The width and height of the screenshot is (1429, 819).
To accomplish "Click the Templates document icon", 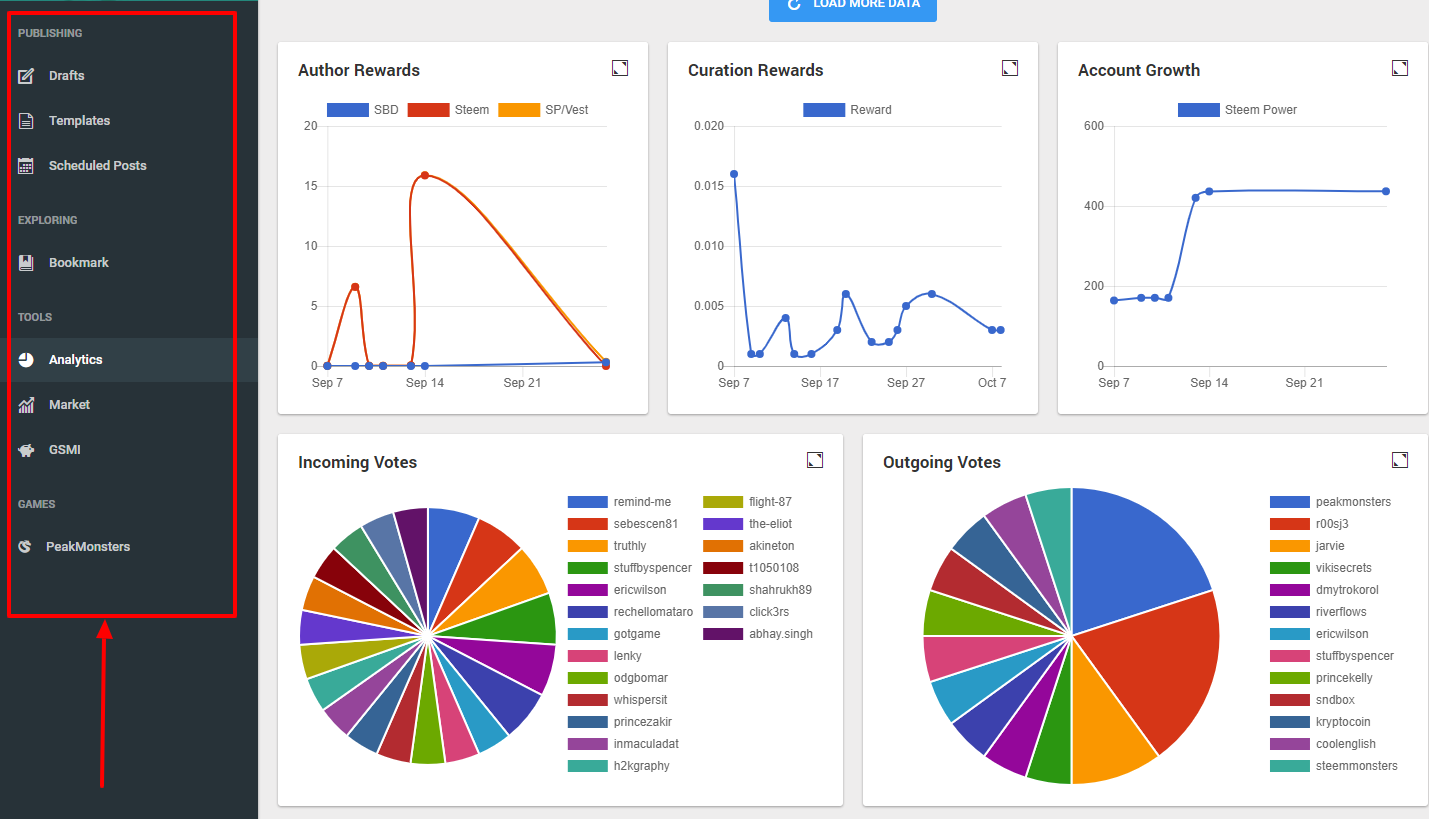I will (x=26, y=121).
